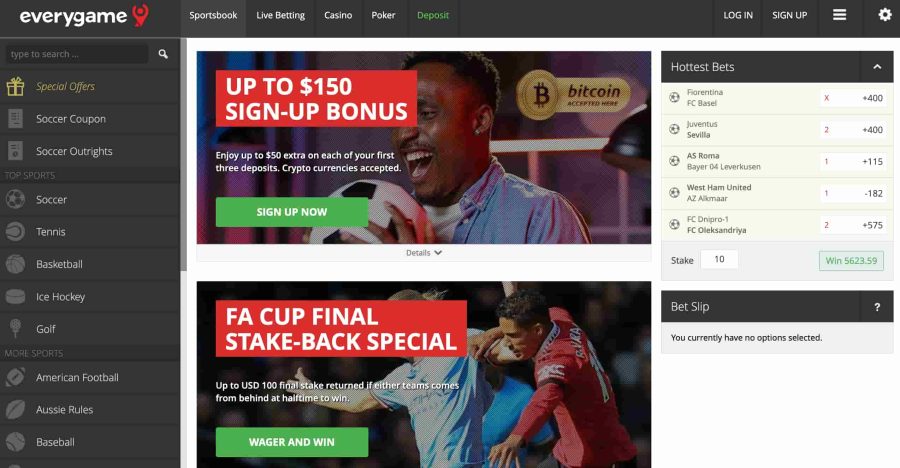Collapse the Hottest Bets panel

click(x=876, y=67)
